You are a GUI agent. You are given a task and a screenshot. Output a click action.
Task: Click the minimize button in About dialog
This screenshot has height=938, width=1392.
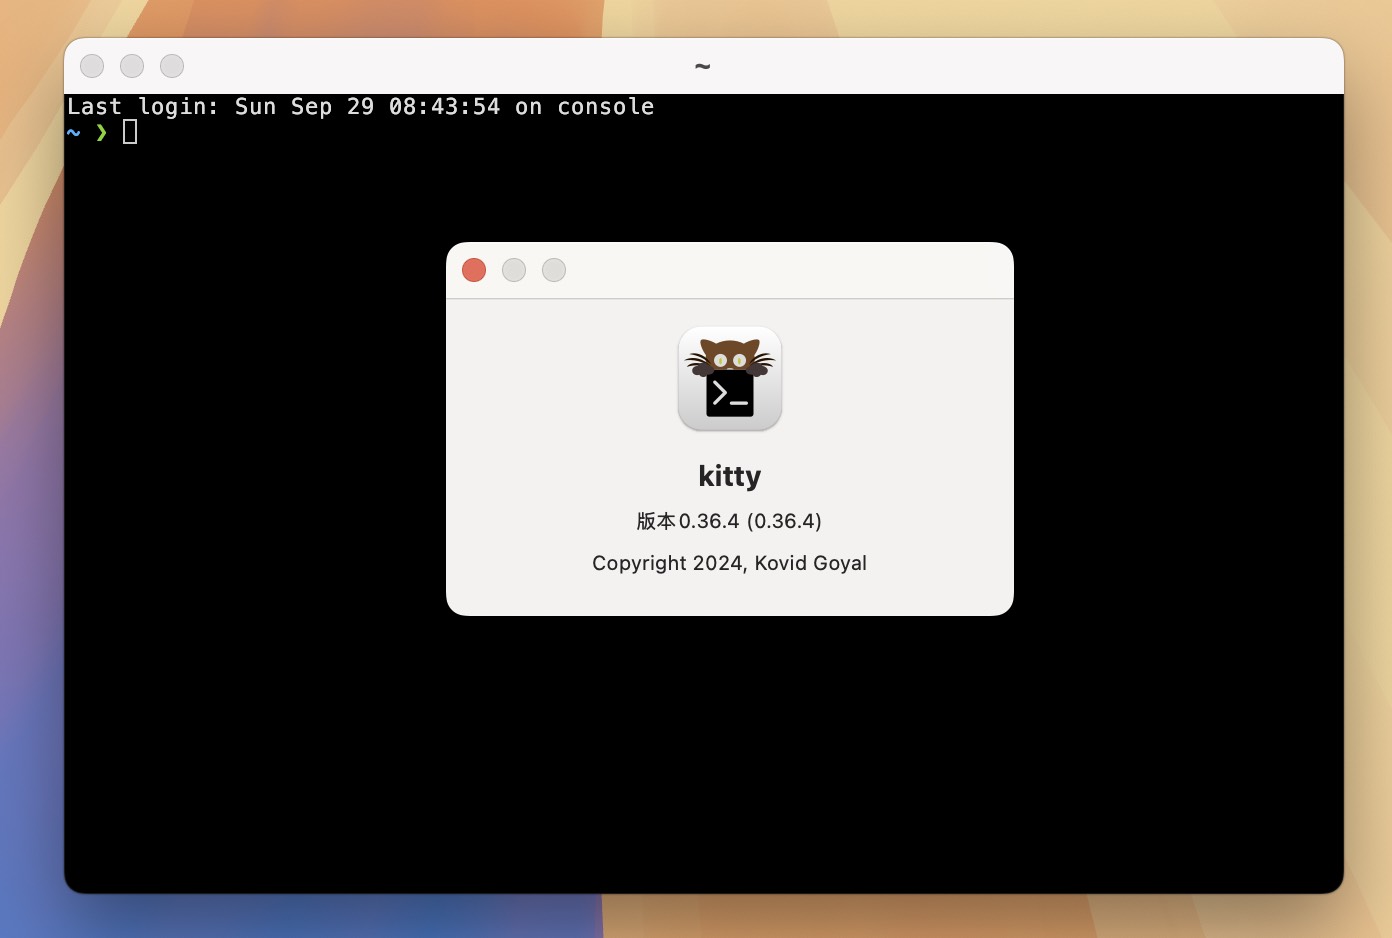514,270
